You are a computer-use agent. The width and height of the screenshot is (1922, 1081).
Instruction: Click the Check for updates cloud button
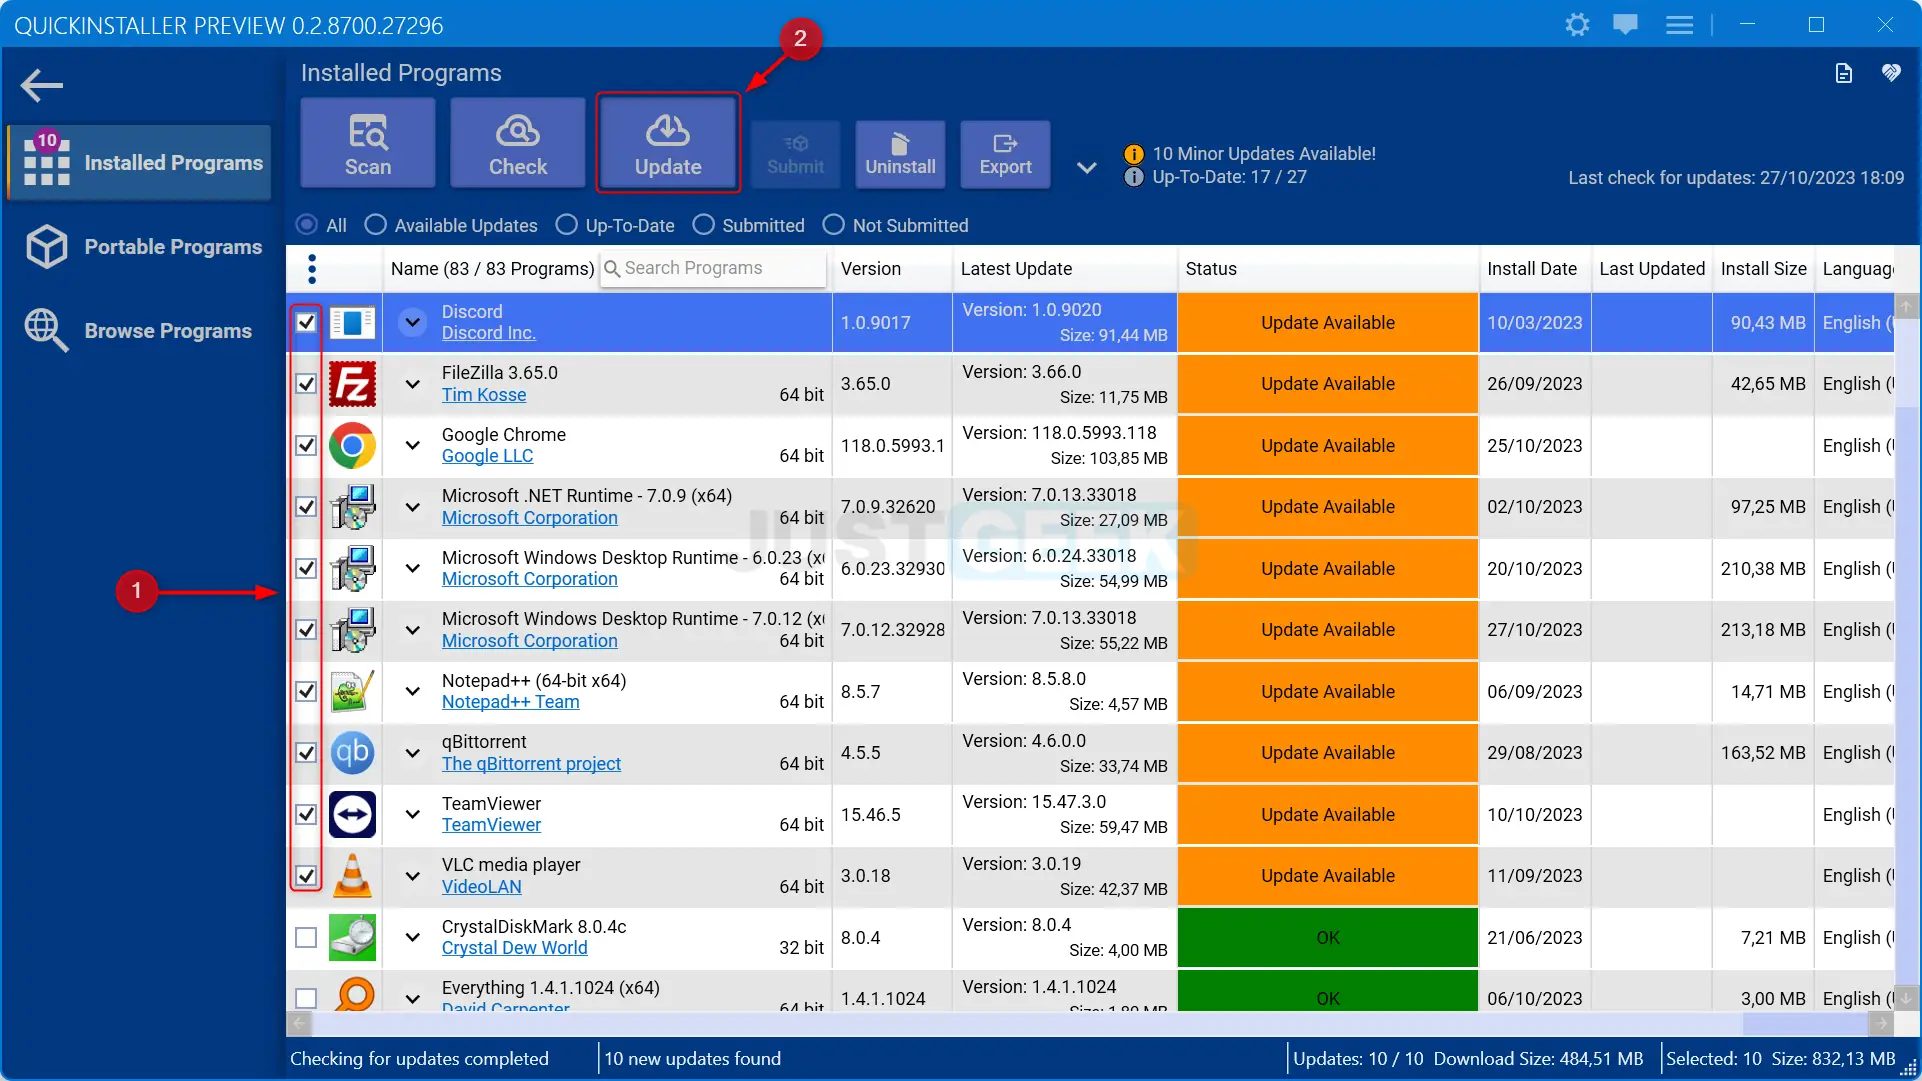[x=518, y=143]
